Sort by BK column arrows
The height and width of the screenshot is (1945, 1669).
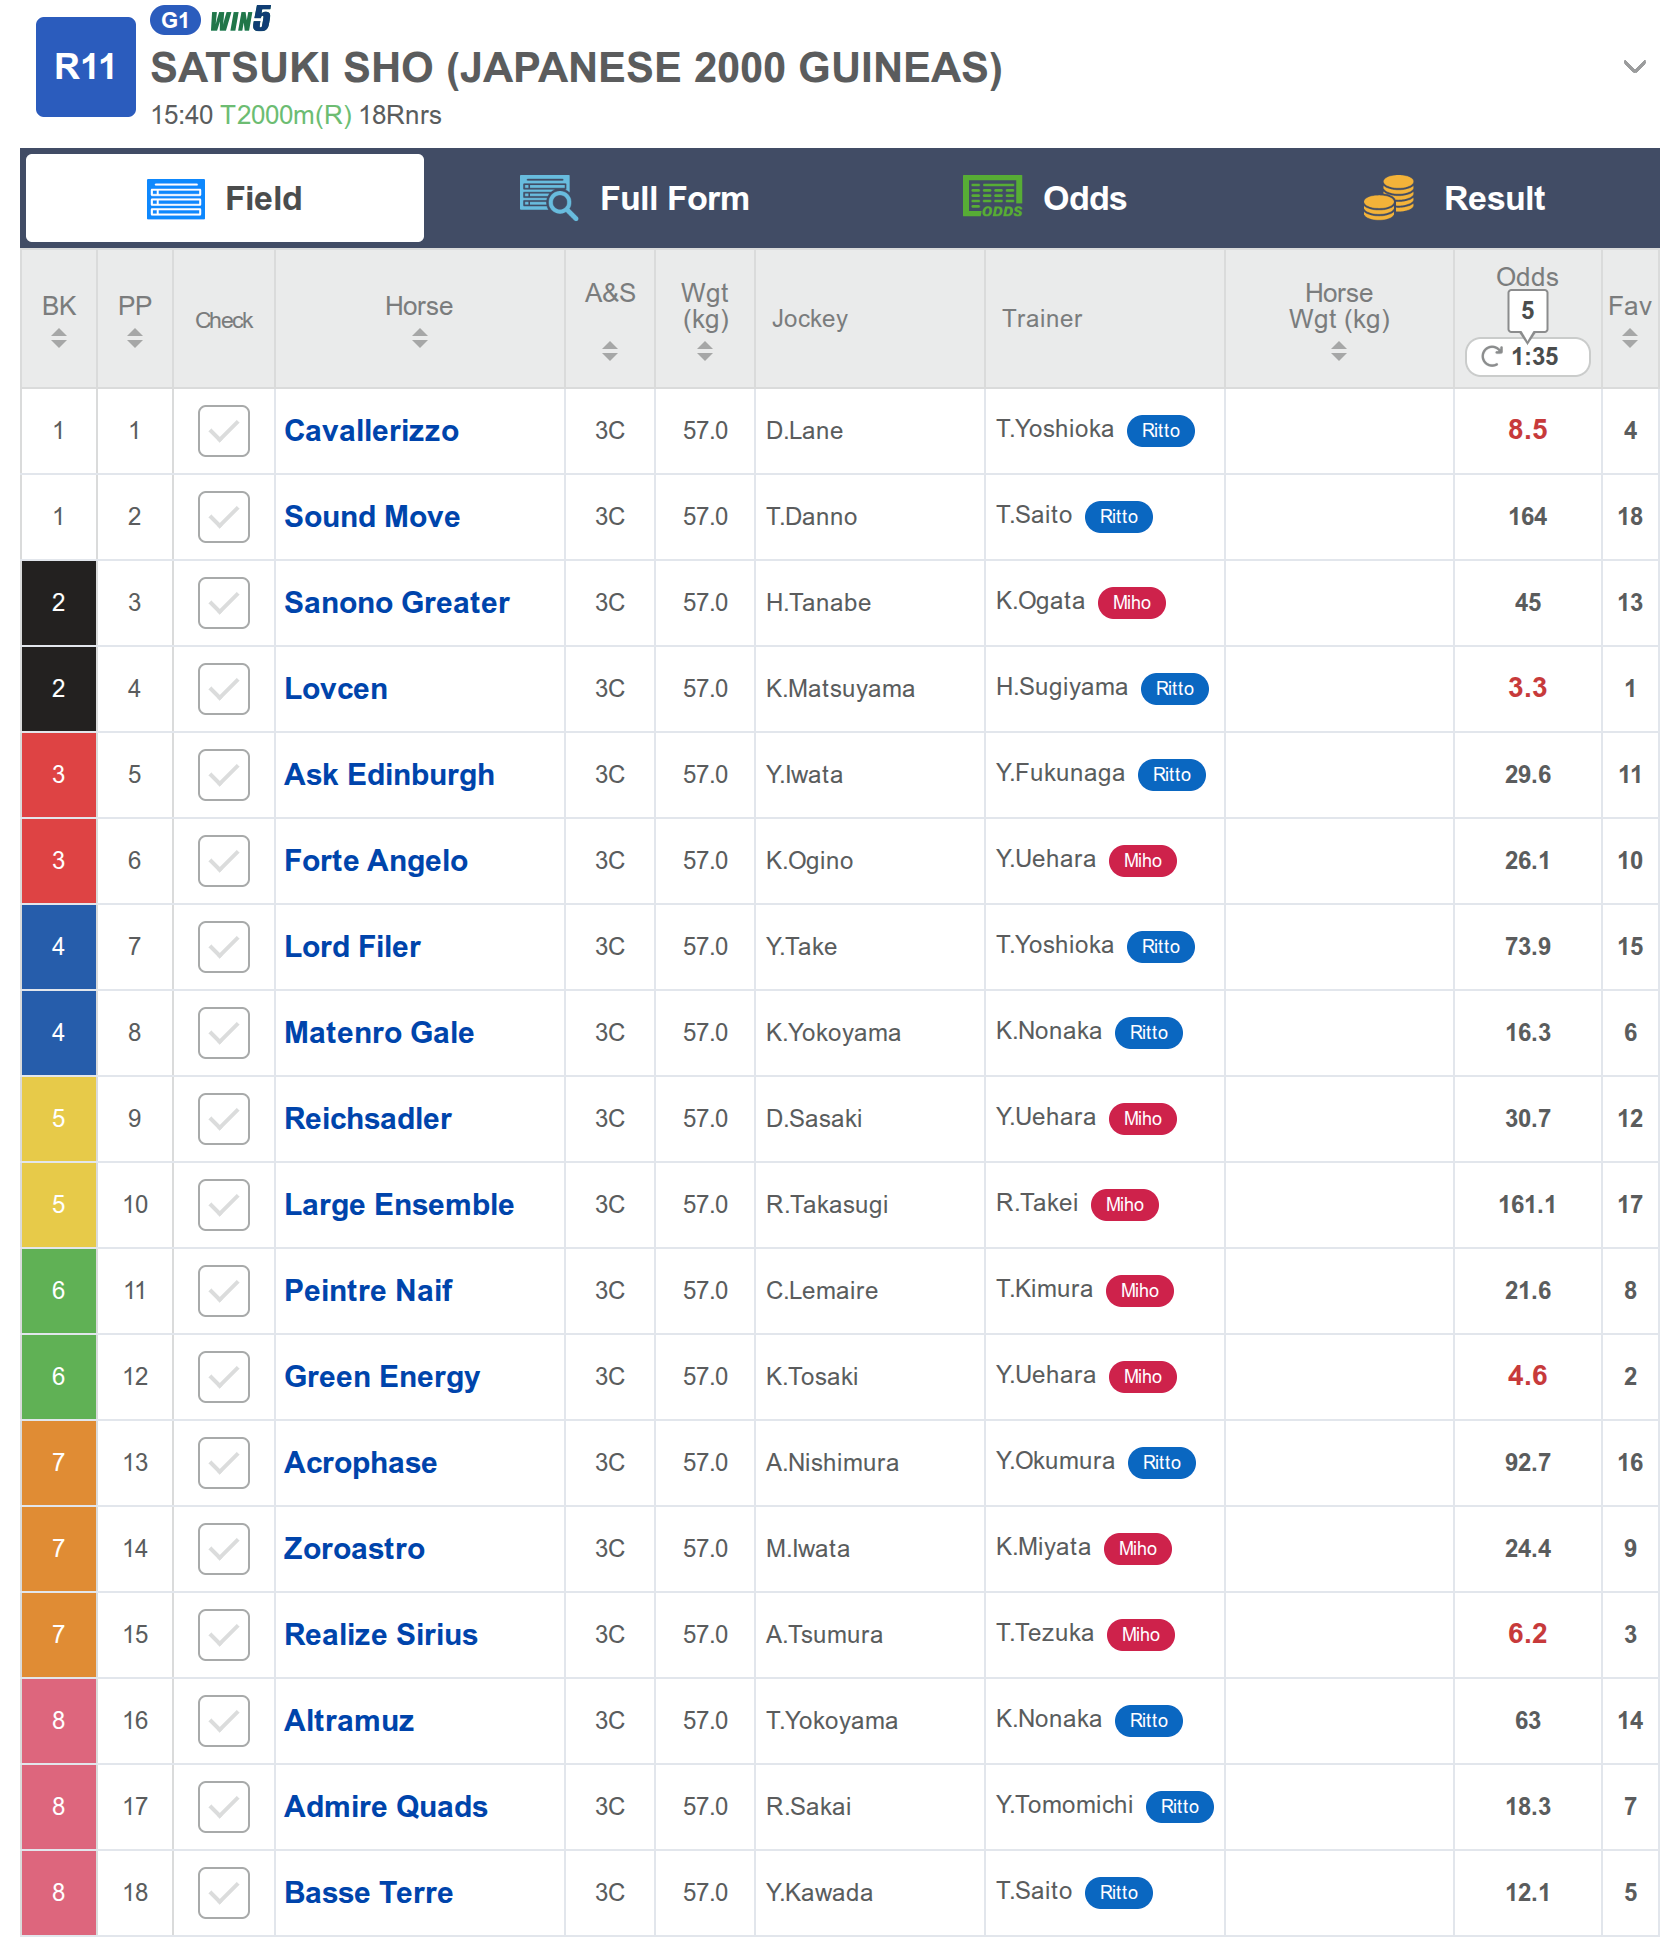point(59,338)
